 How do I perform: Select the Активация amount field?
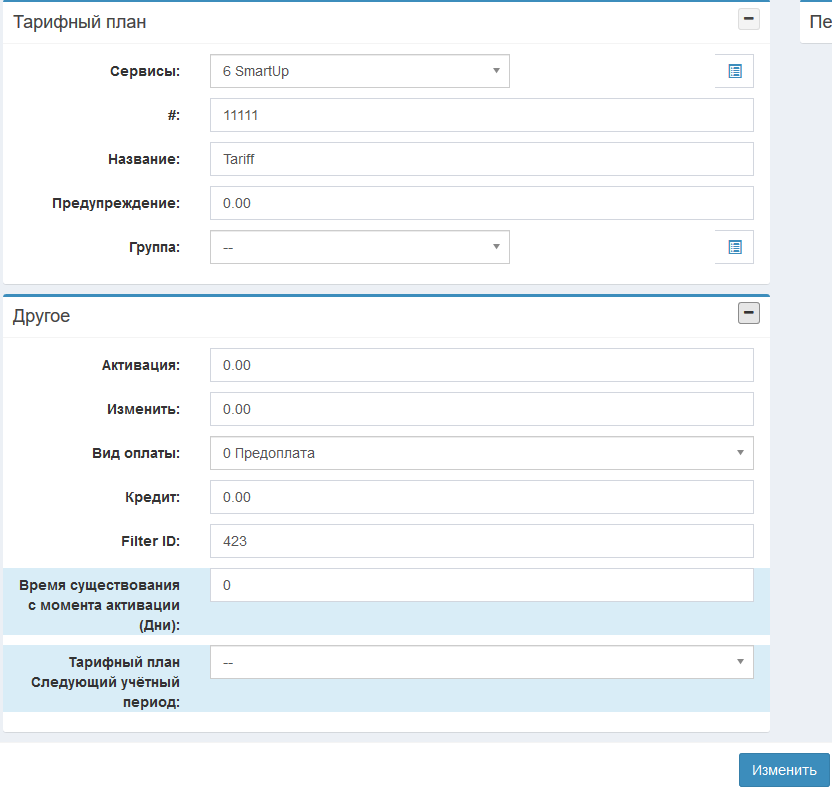(481, 365)
